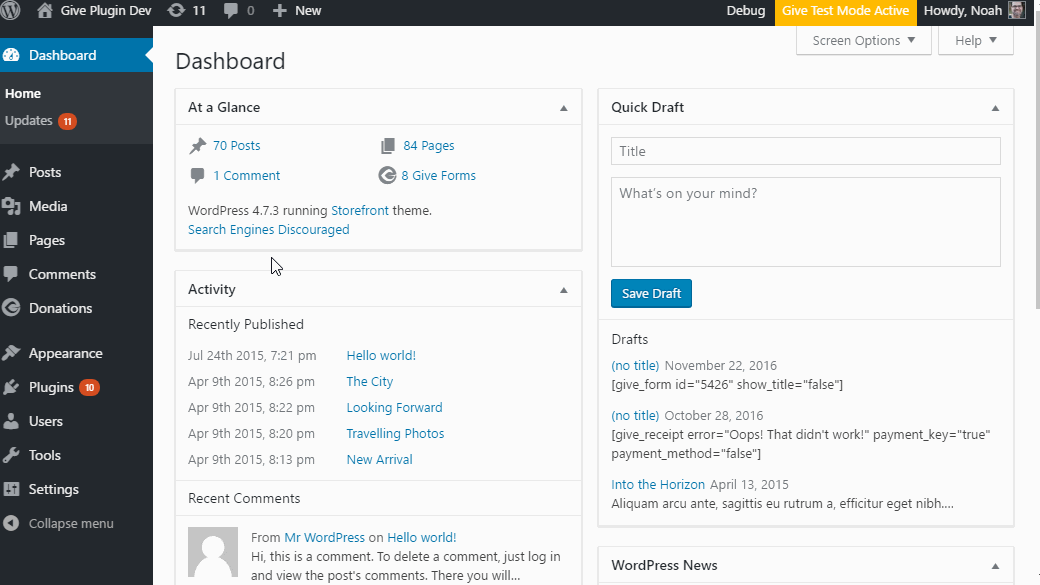Click the Users person icon in sidebar
The width and height of the screenshot is (1040, 585).
click(x=11, y=421)
